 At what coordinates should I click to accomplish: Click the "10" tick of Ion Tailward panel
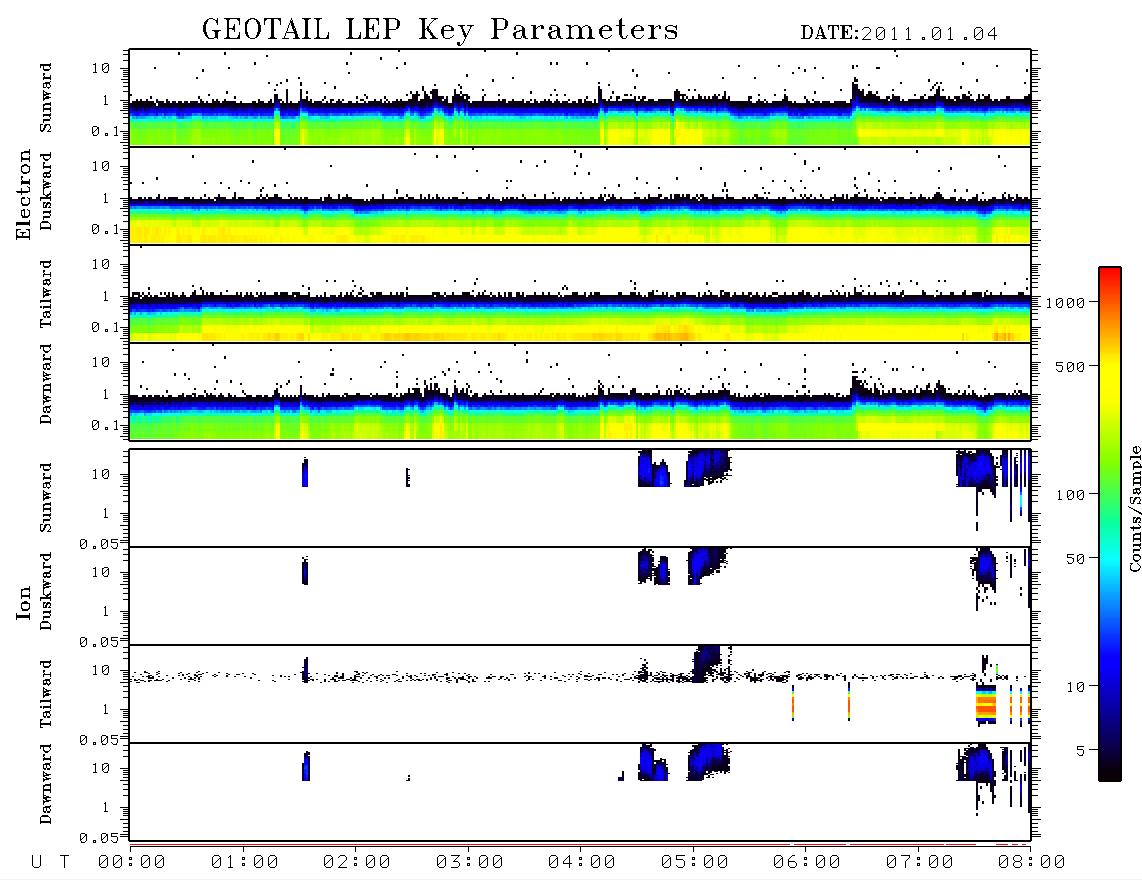[101, 670]
